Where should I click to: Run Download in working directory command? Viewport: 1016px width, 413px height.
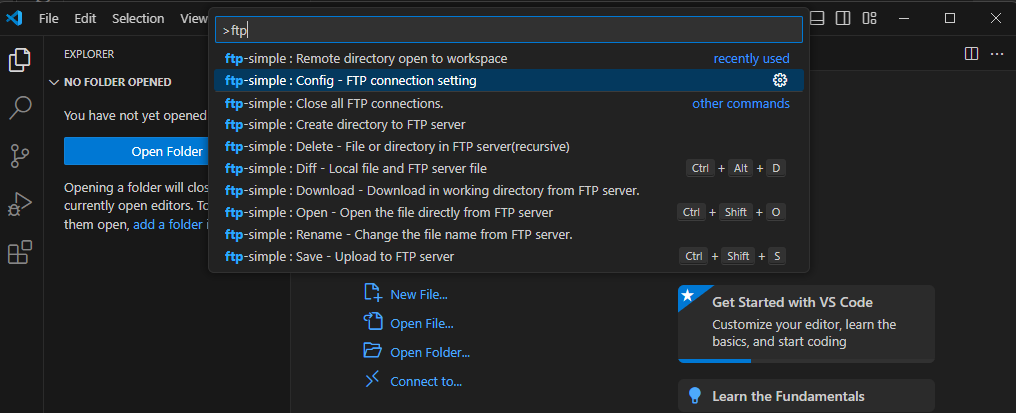pos(509,191)
